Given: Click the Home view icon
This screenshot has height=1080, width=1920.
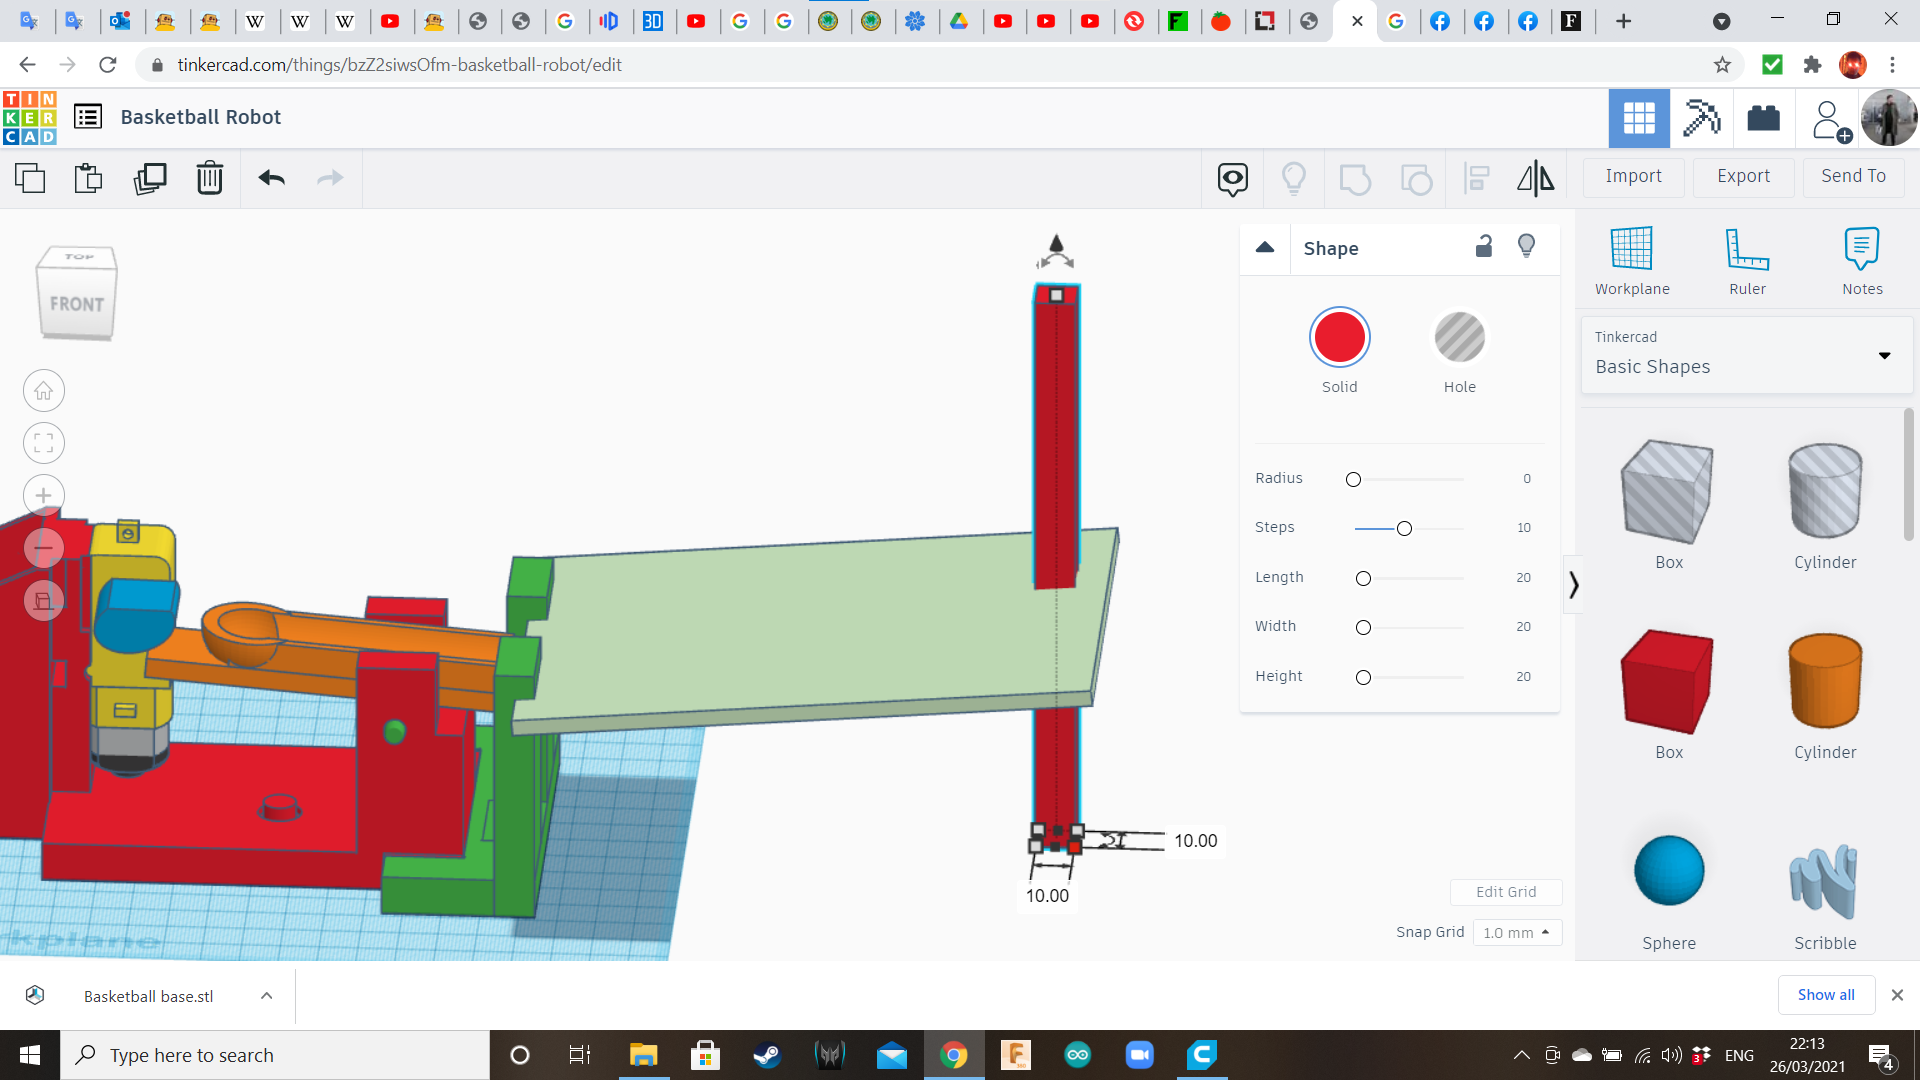Looking at the screenshot, I should pyautogui.click(x=44, y=391).
